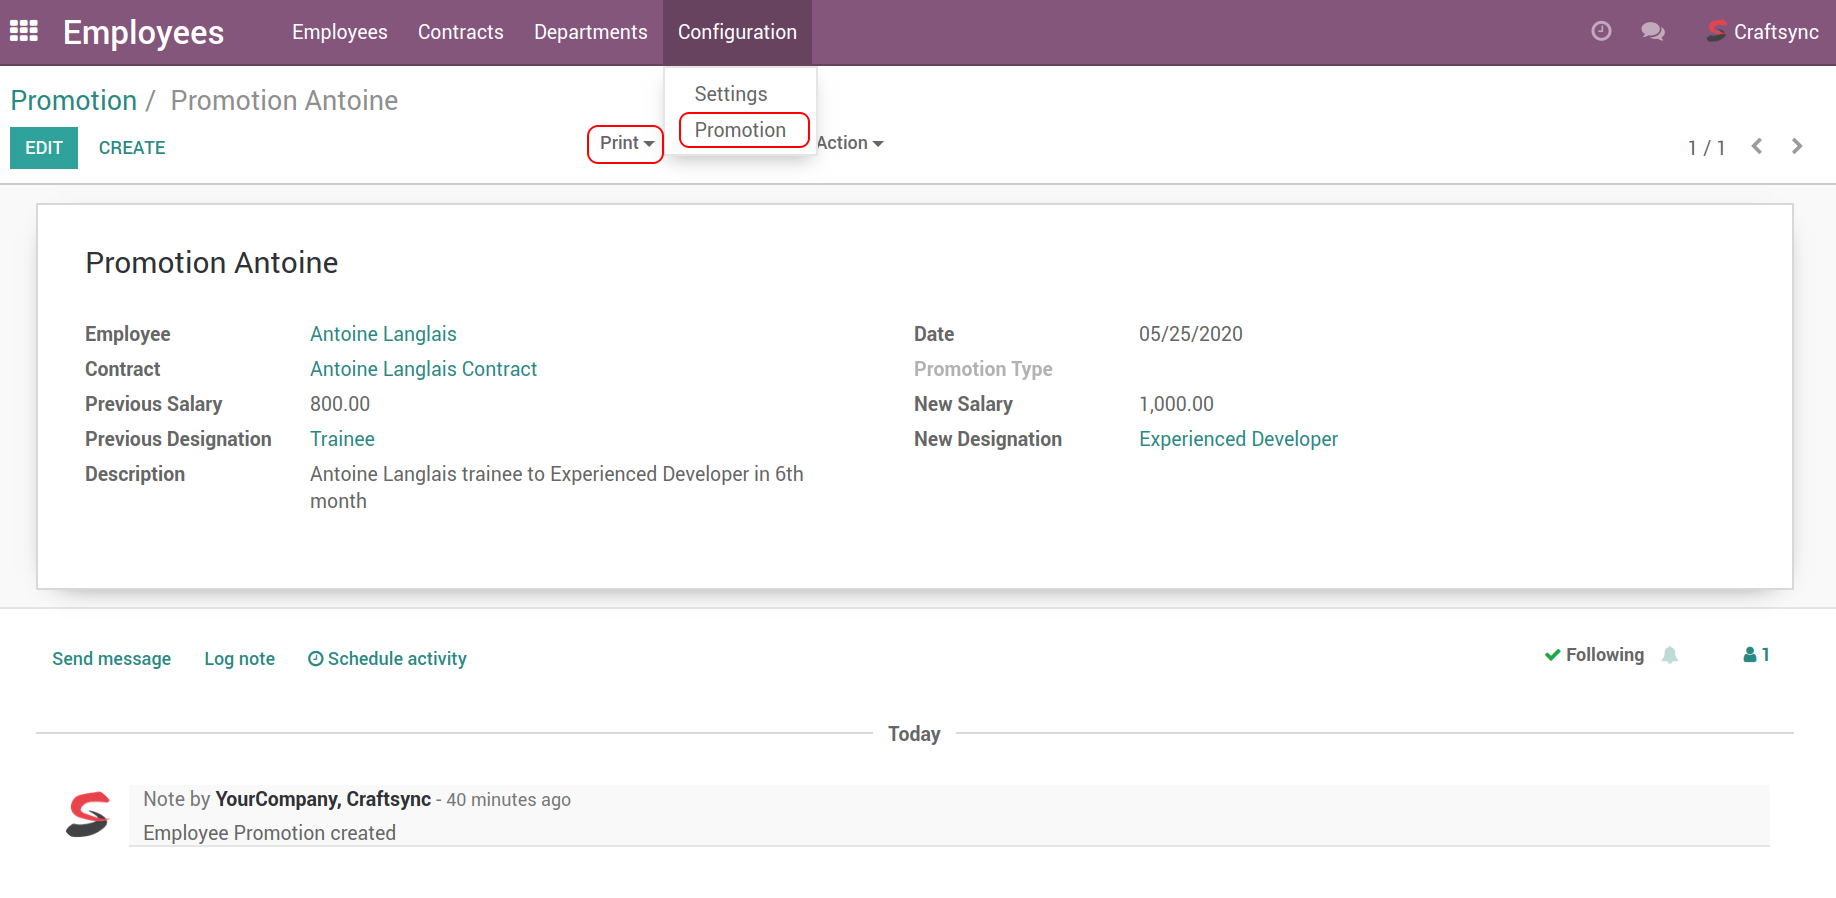Open the Contracts menu
Screen dimensions: 1836x898
coord(460,32)
